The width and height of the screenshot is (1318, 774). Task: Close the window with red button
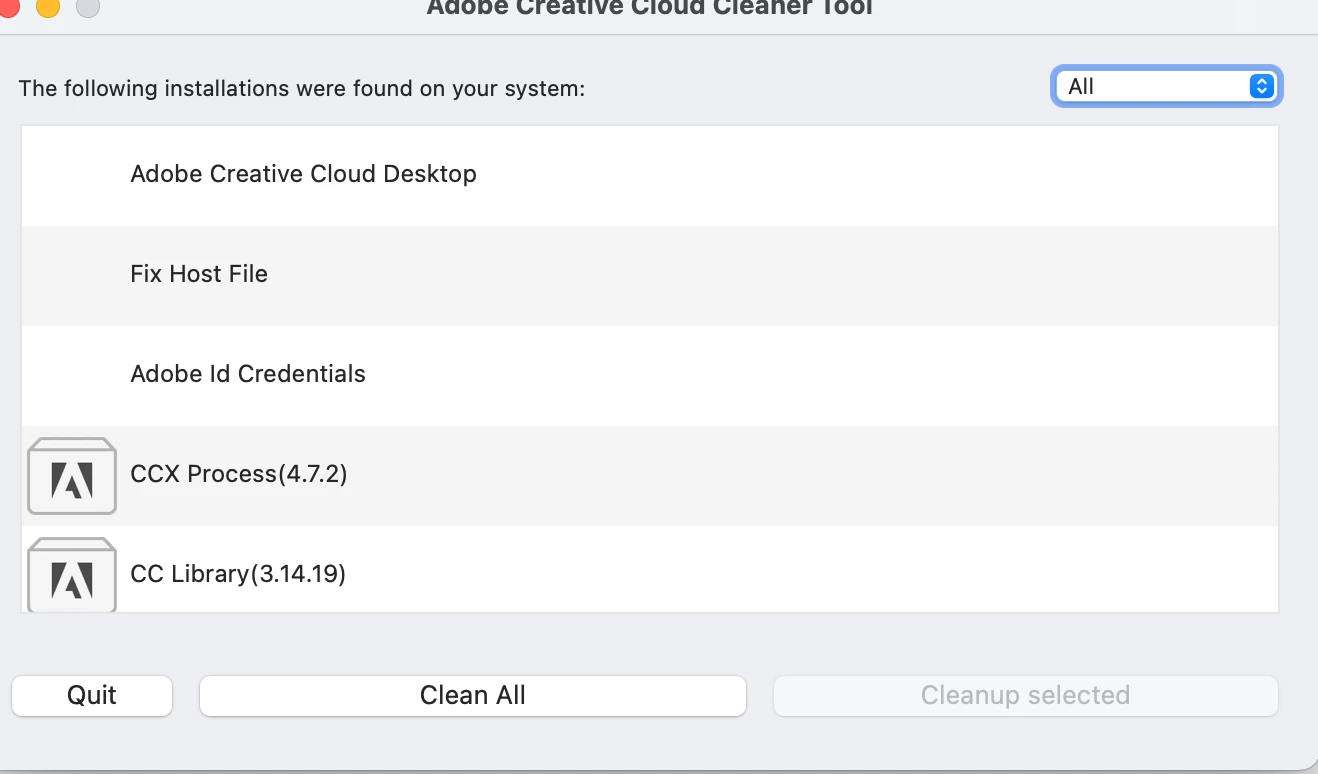[x=8, y=7]
